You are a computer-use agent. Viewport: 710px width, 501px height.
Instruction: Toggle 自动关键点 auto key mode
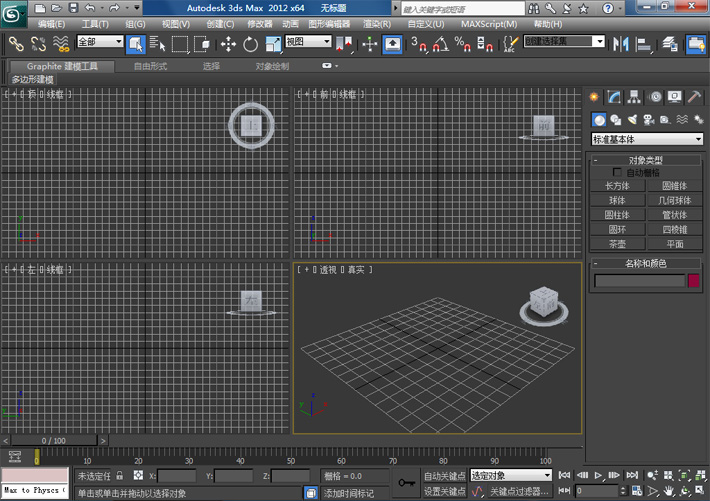click(444, 476)
